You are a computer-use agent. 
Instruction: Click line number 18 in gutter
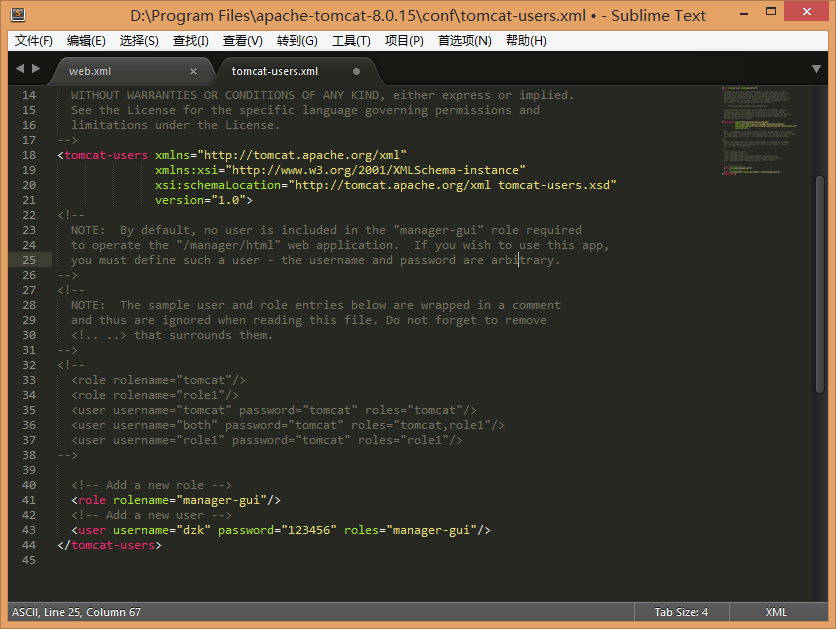tap(29, 155)
